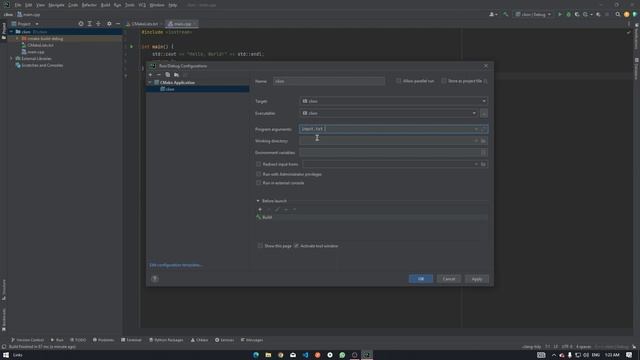Expand all icon in Project panel

coord(90,24)
